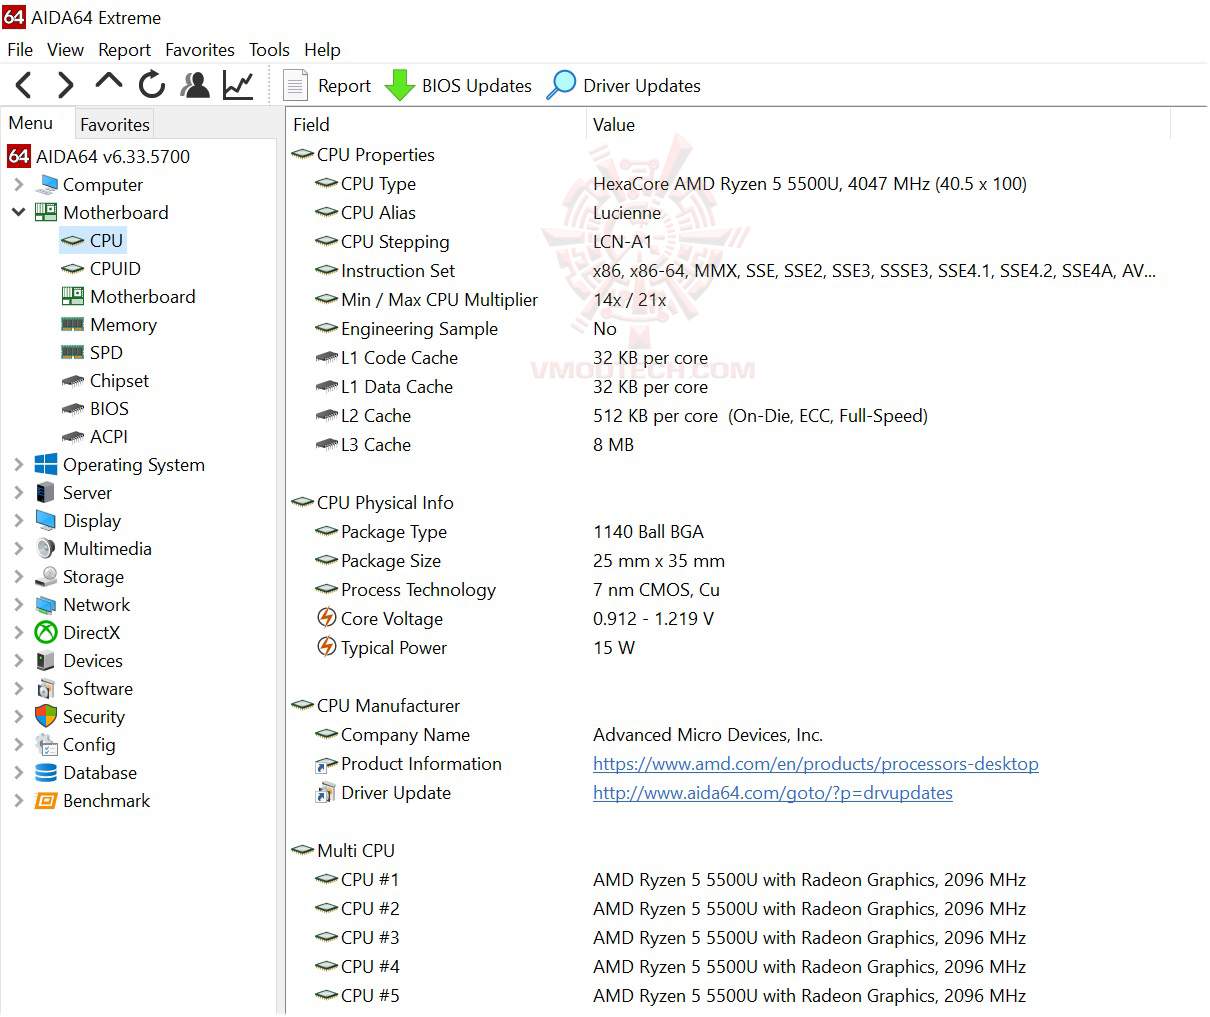The width and height of the screenshot is (1210, 1017).
Task: Open the ACPI page in sidebar
Action: click(95, 436)
